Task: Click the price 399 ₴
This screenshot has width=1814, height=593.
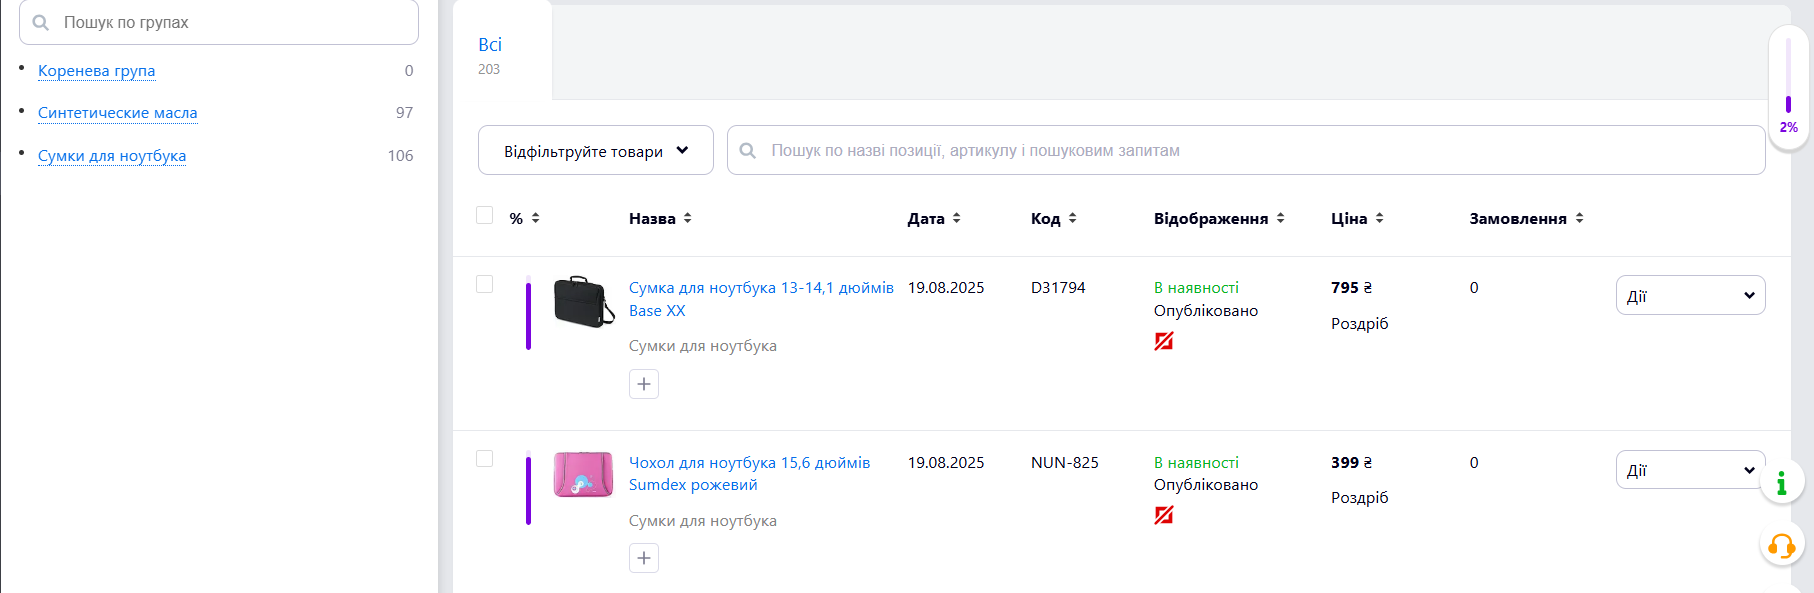Action: pos(1352,463)
